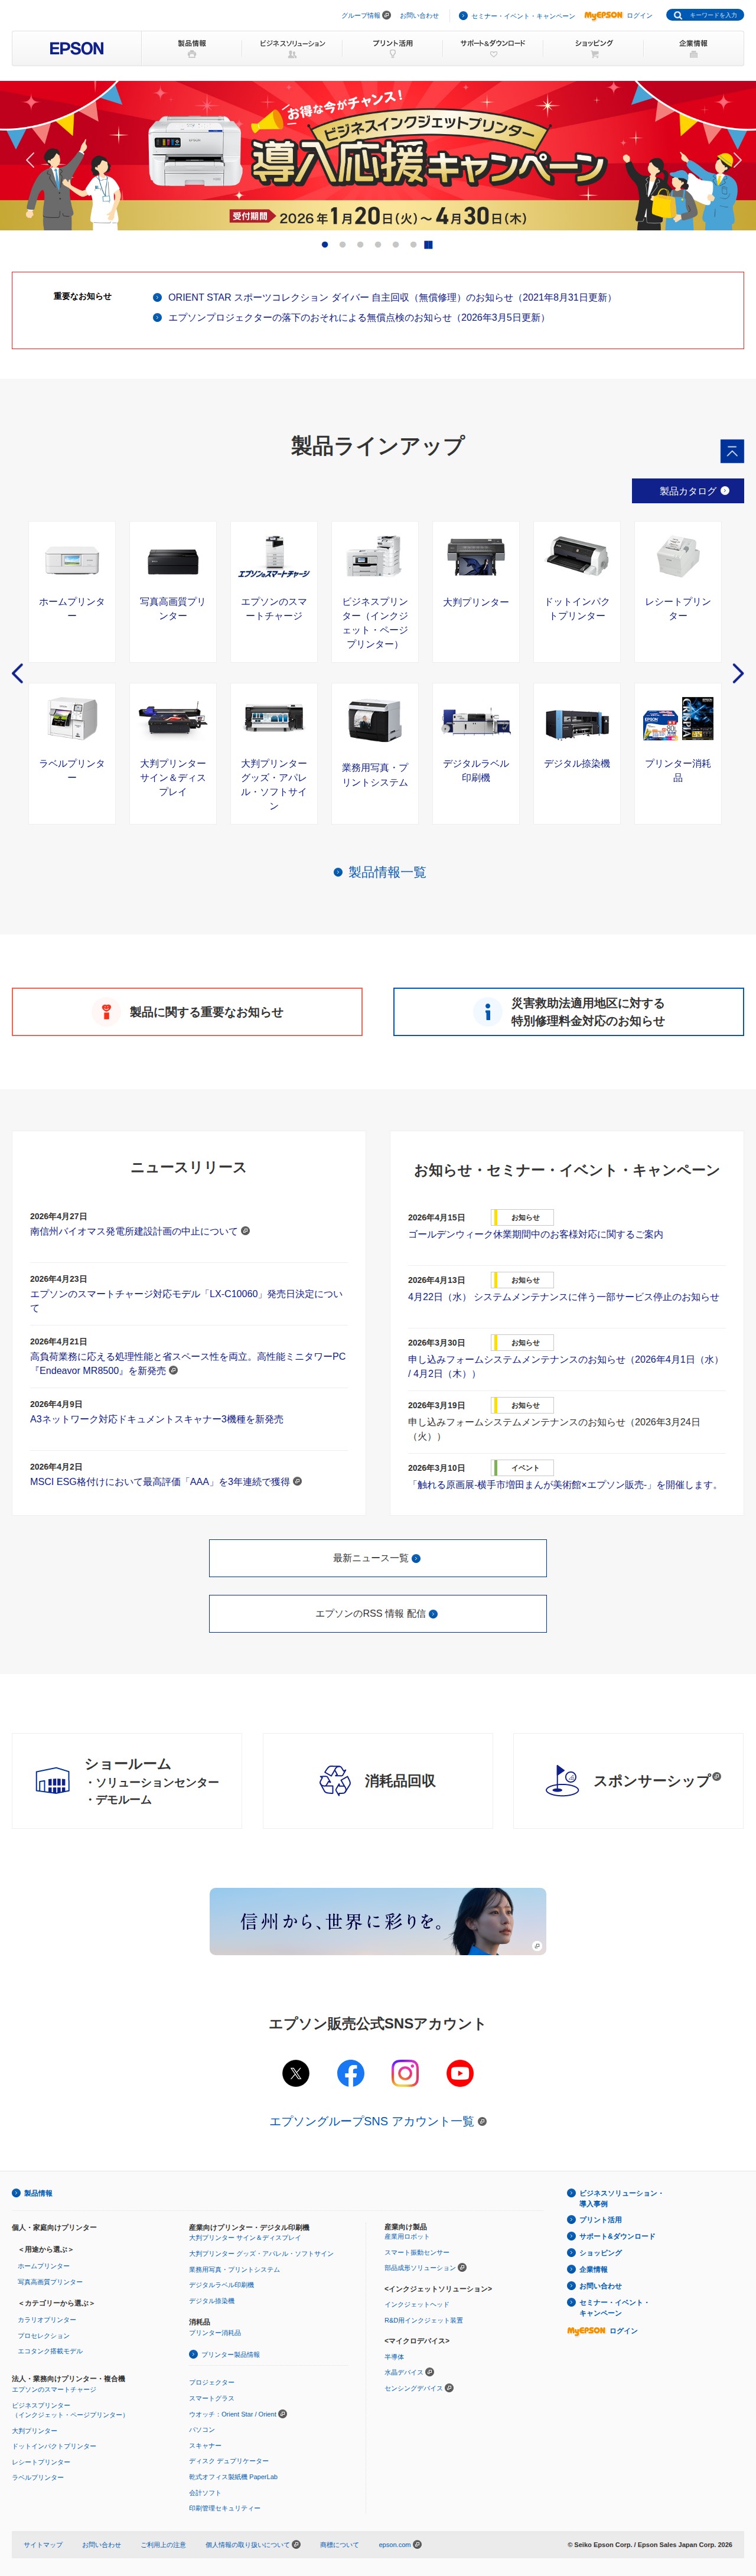Open the Facebook SNS account icon
This screenshot has width=756, height=2576.
350,2073
